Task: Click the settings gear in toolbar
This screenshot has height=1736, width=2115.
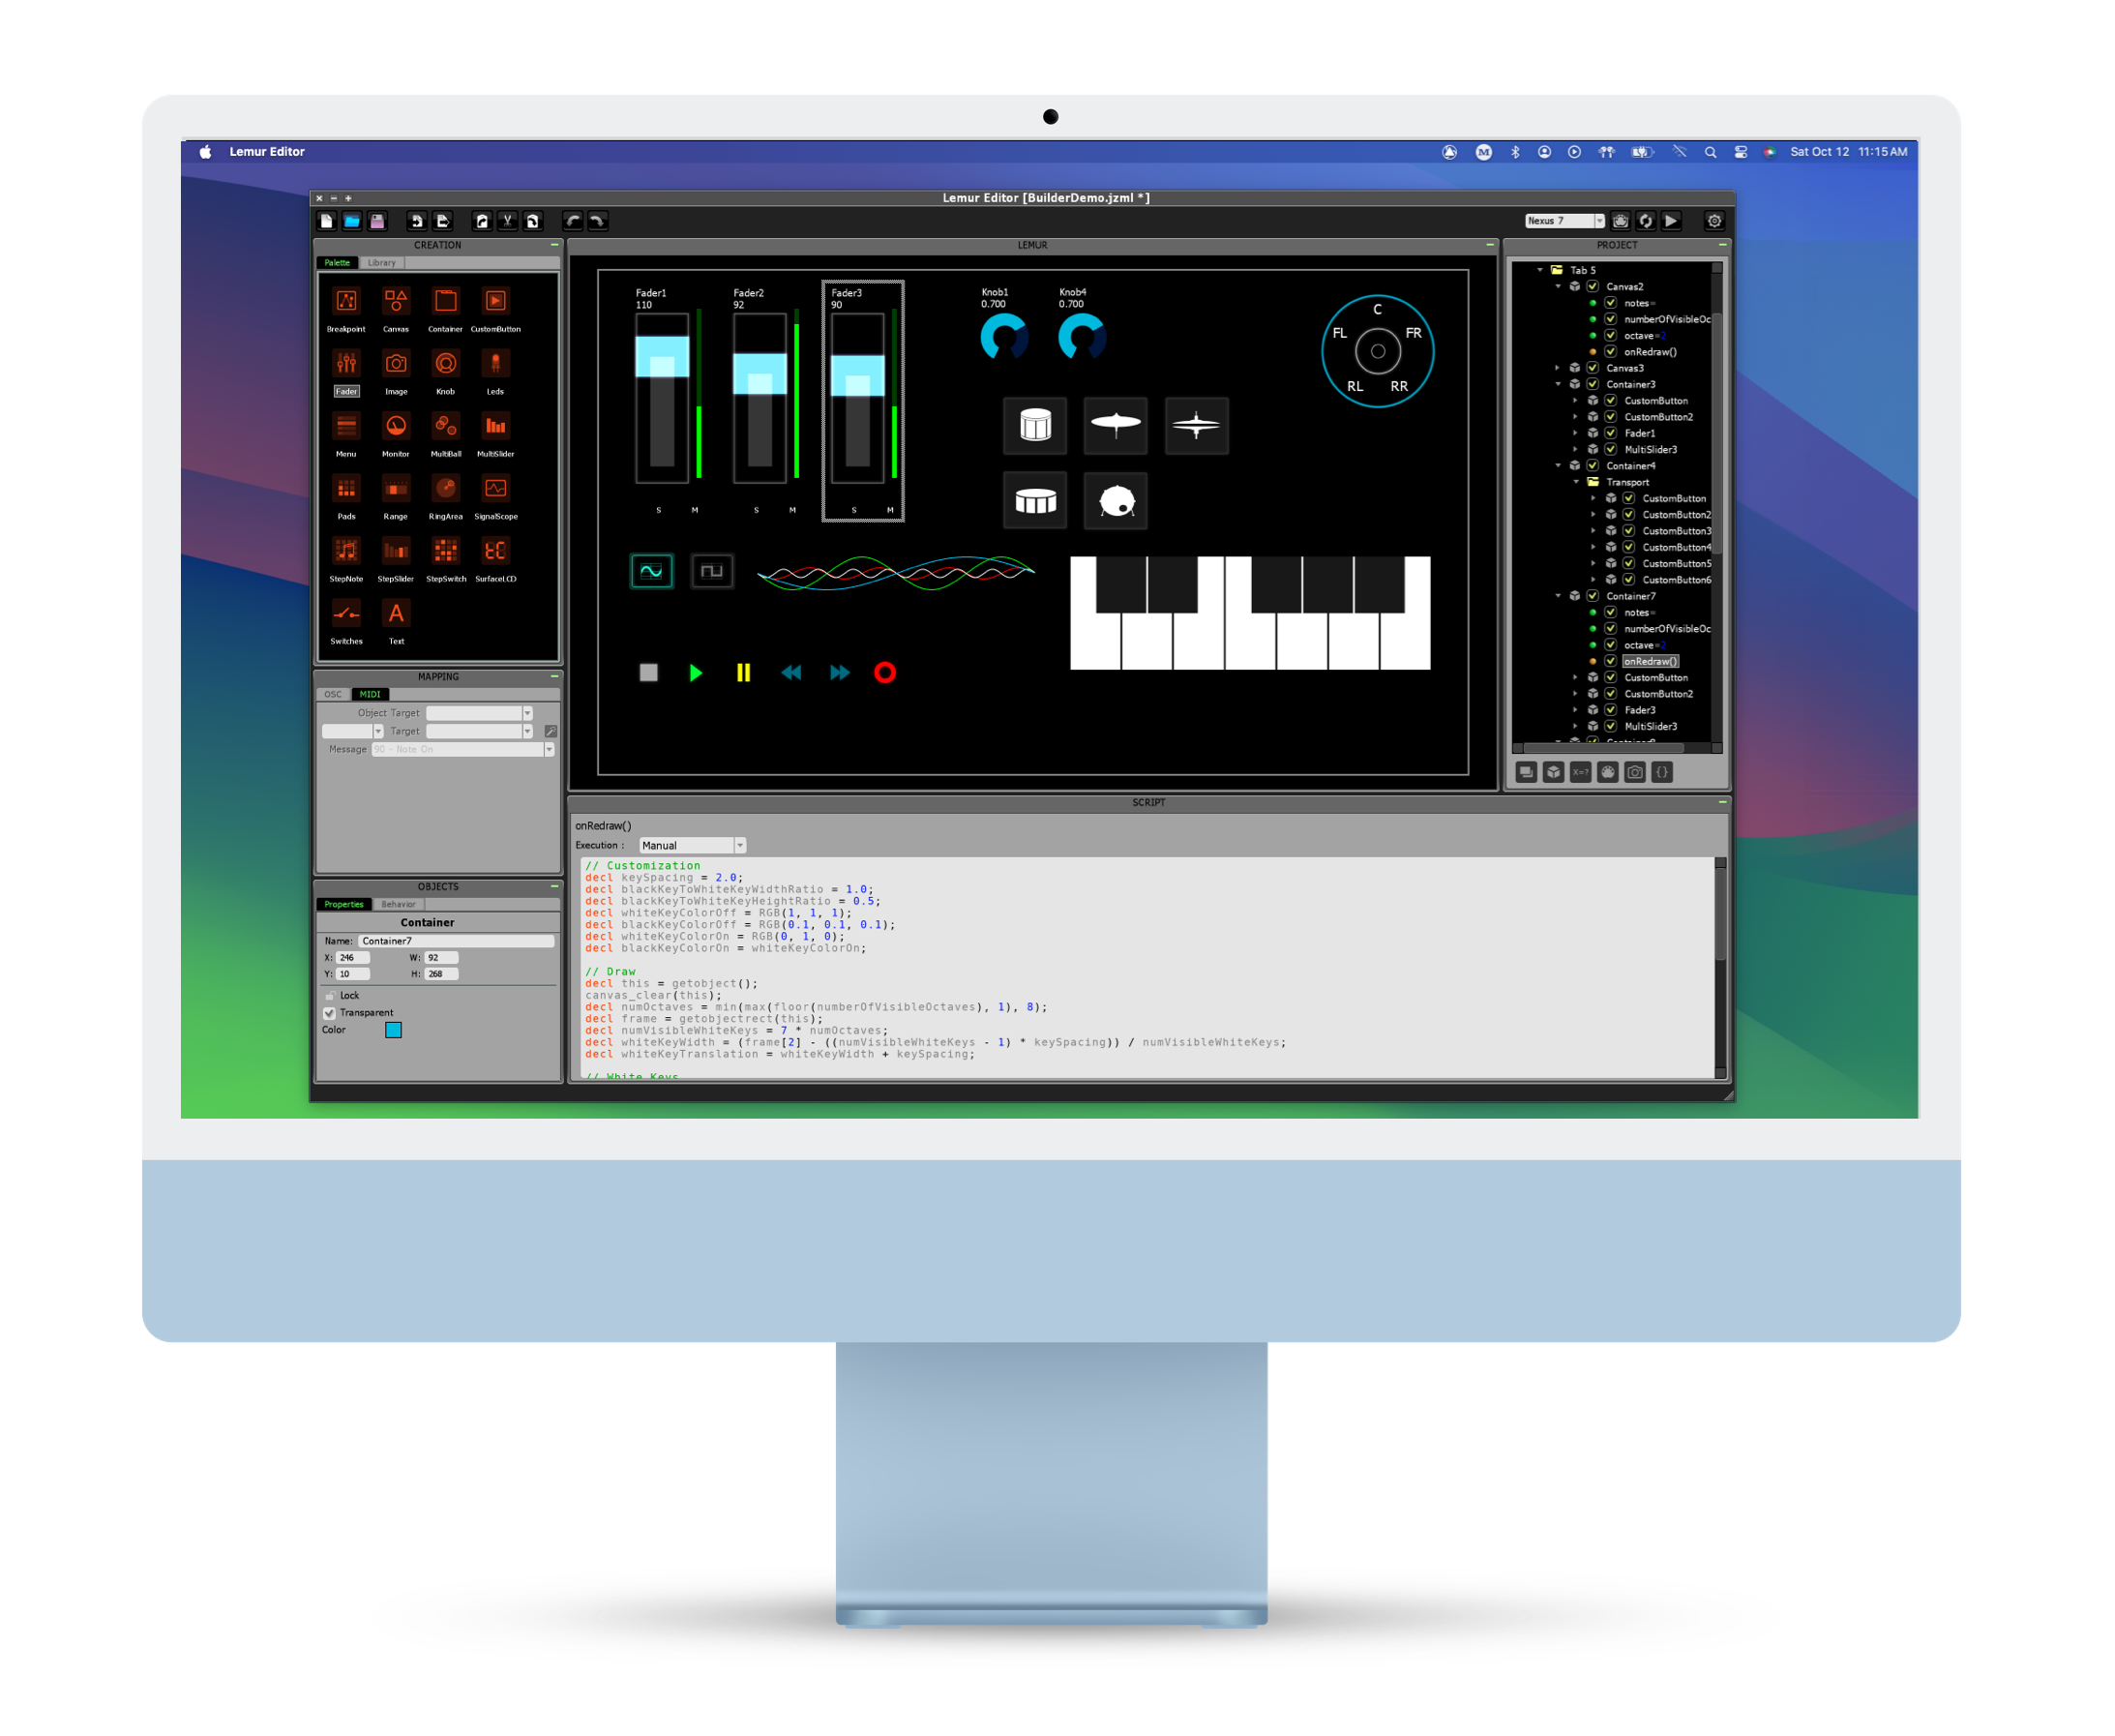Action: 1714,221
